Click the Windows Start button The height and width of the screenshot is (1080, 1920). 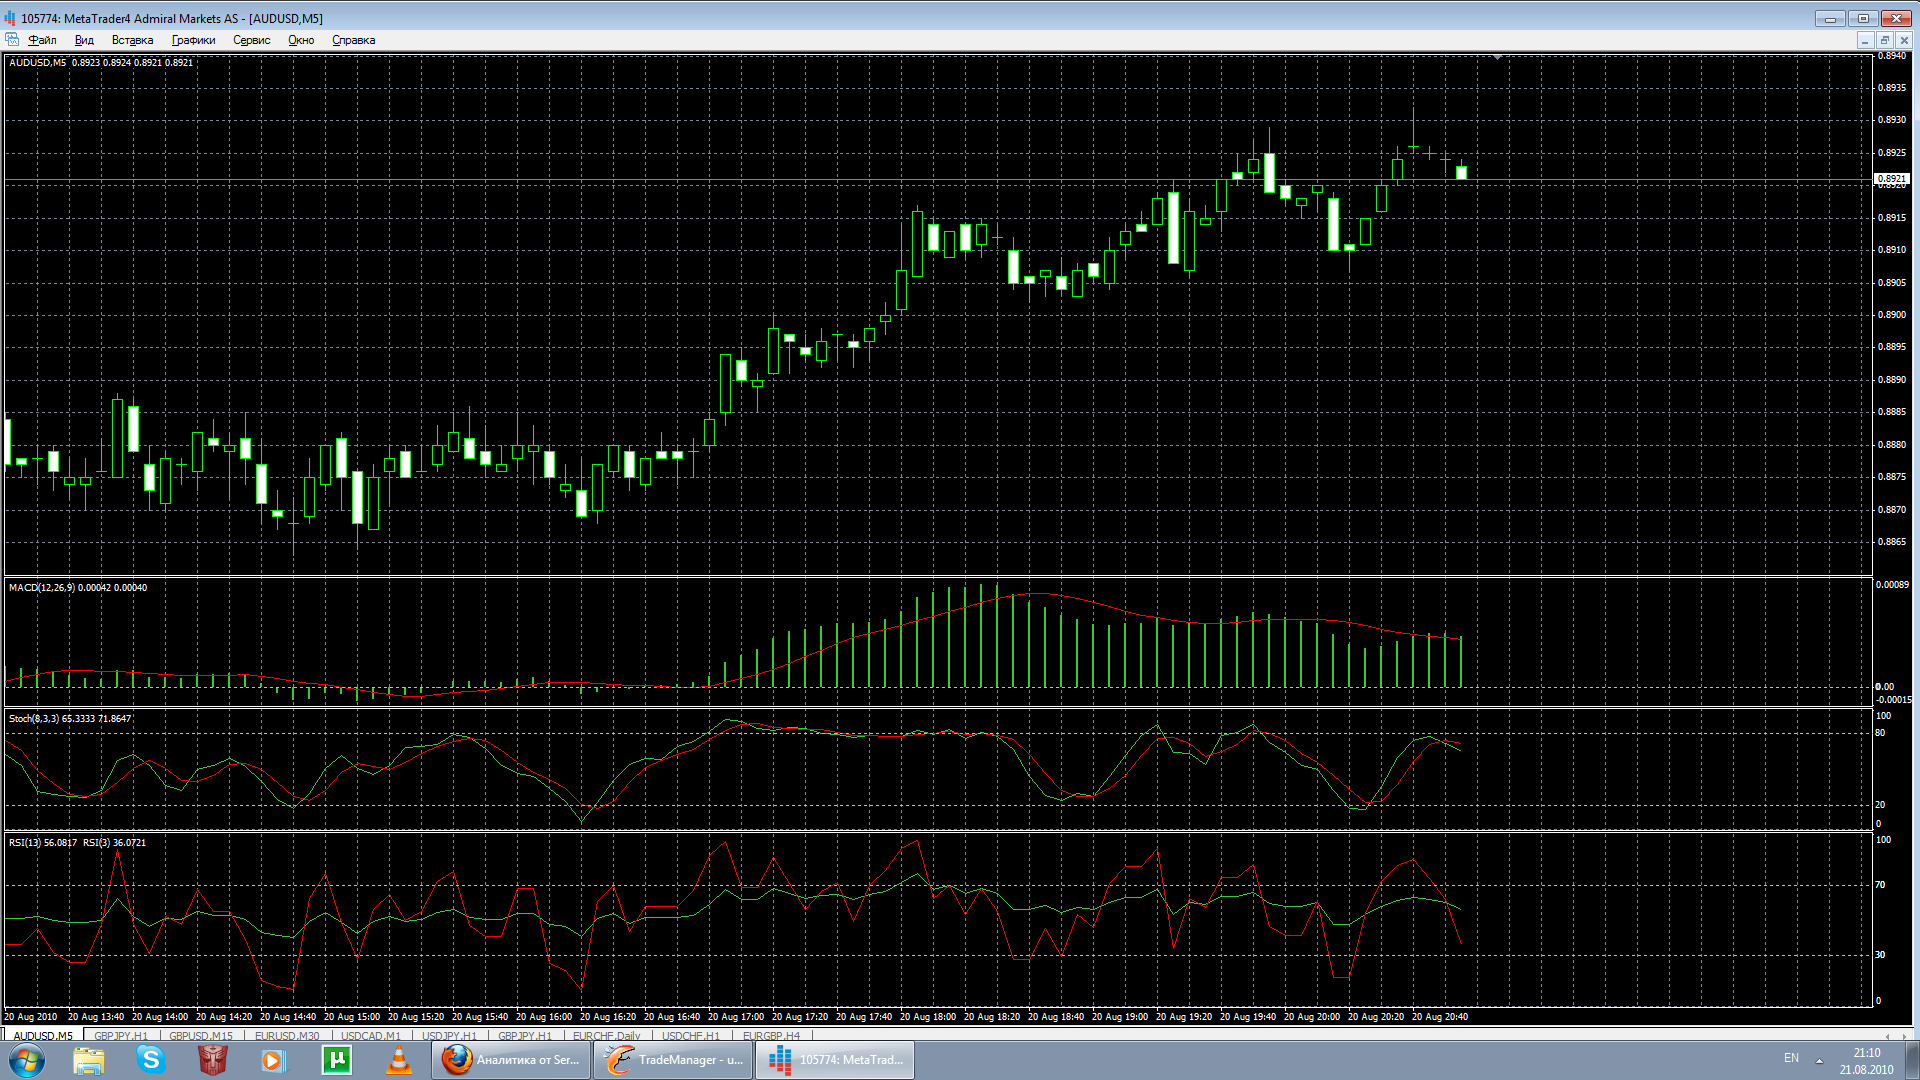(27, 1060)
